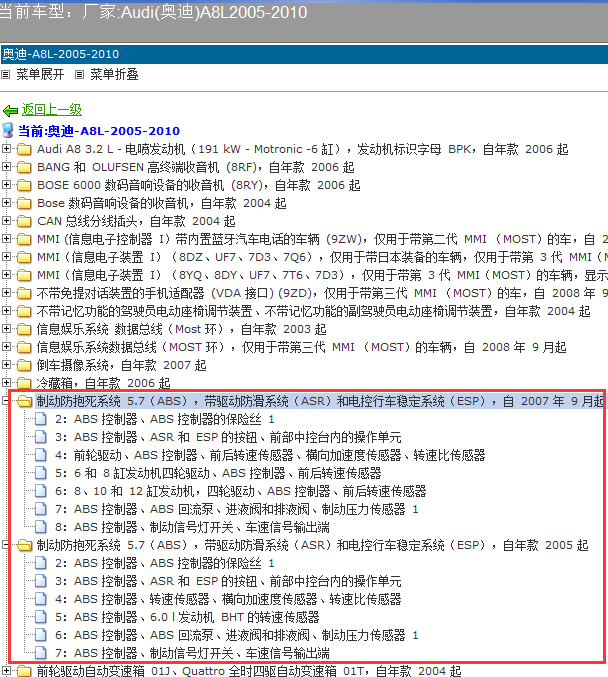Viewport: 608px width, 677px height.
Task: Click open folder icon of ABS 自年款 2005 row
Action: click(x=25, y=545)
